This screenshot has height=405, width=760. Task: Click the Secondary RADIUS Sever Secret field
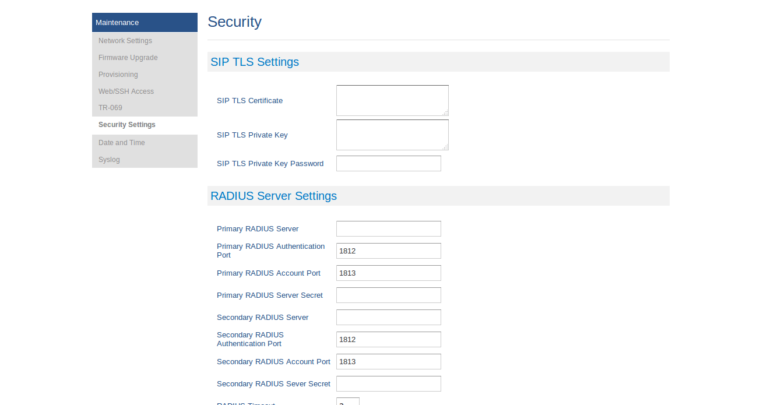tap(388, 383)
